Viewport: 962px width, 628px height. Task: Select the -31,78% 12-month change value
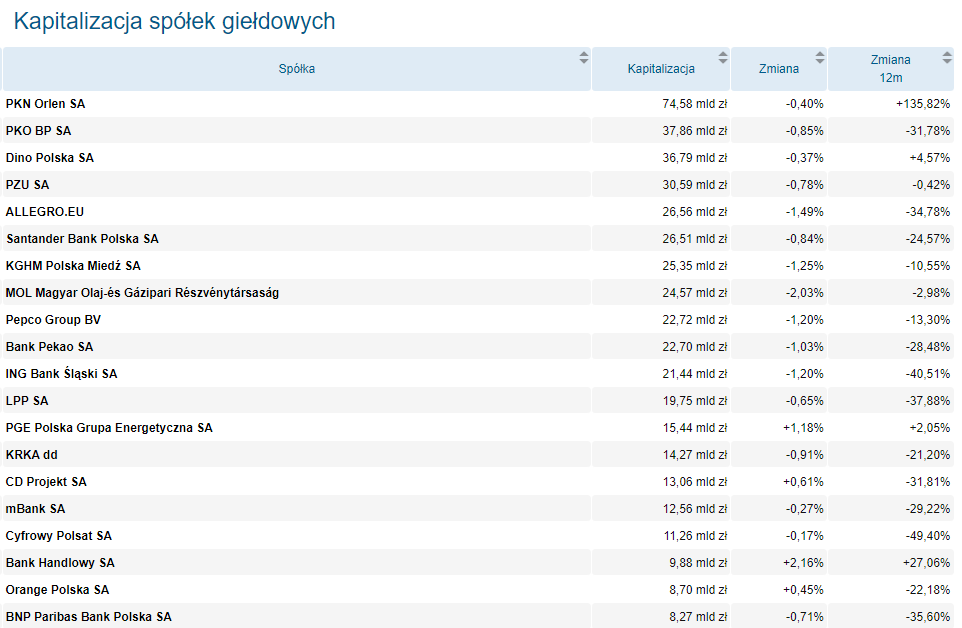pyautogui.click(x=928, y=131)
